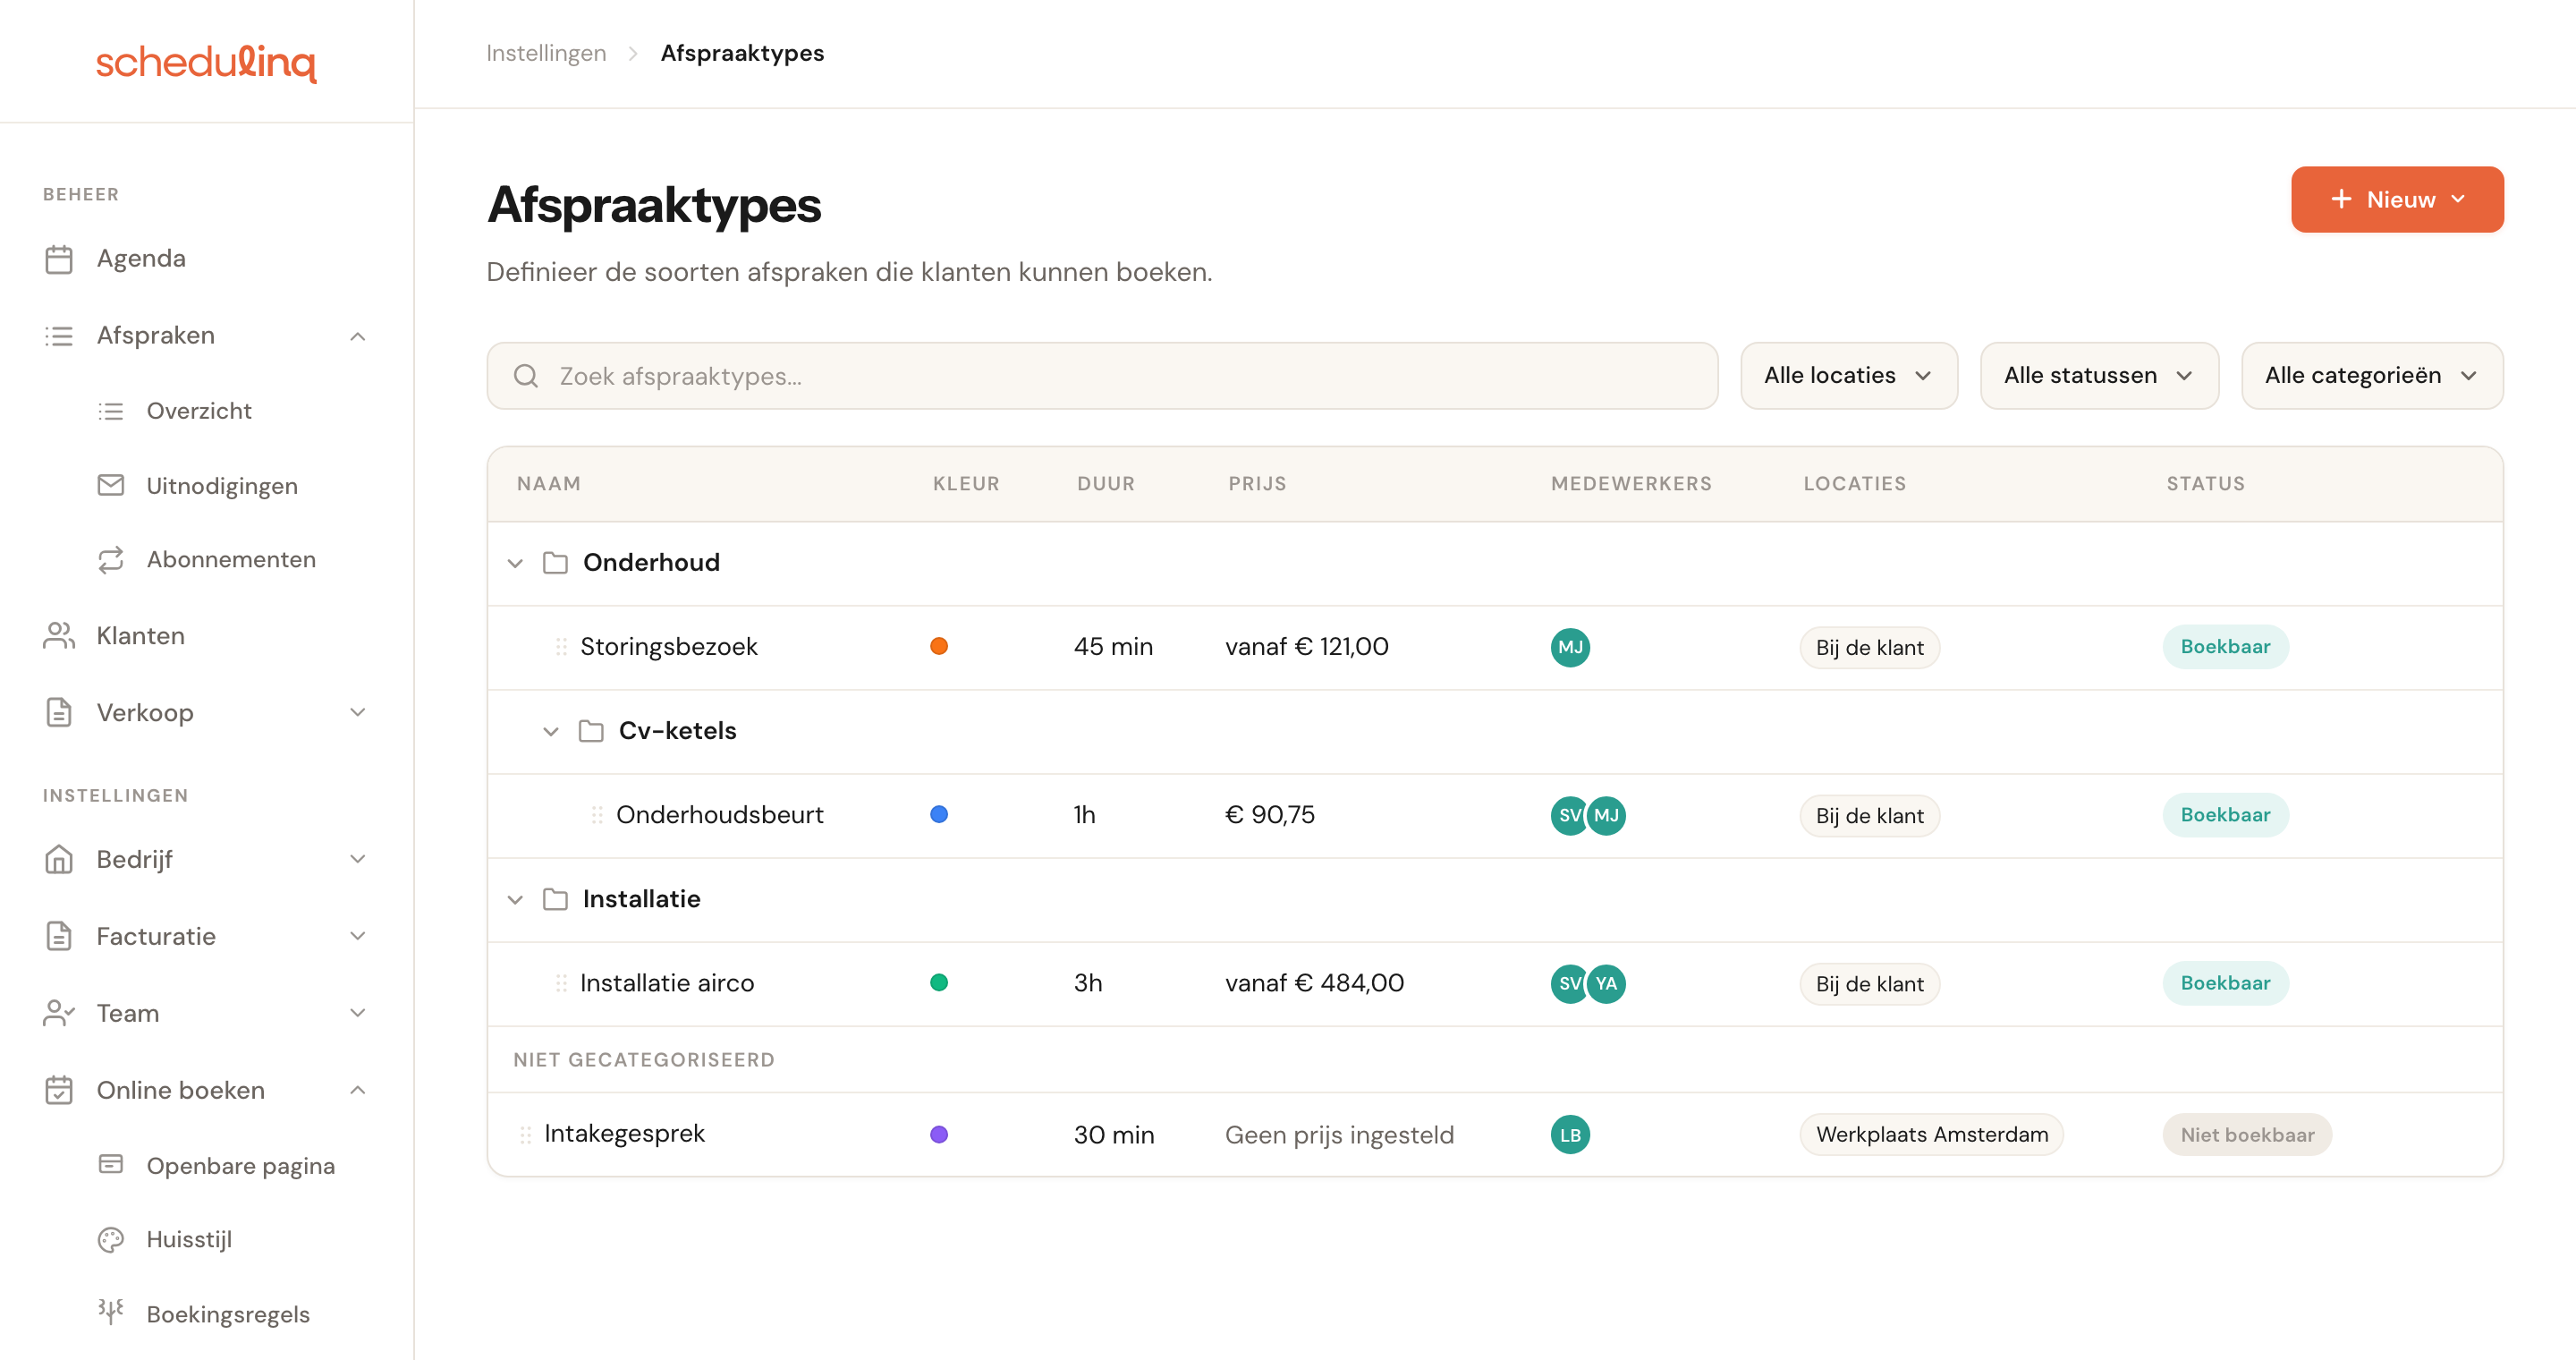Click the Niet boekbaar status badge
This screenshot has width=2576, height=1360.
click(x=2247, y=1135)
